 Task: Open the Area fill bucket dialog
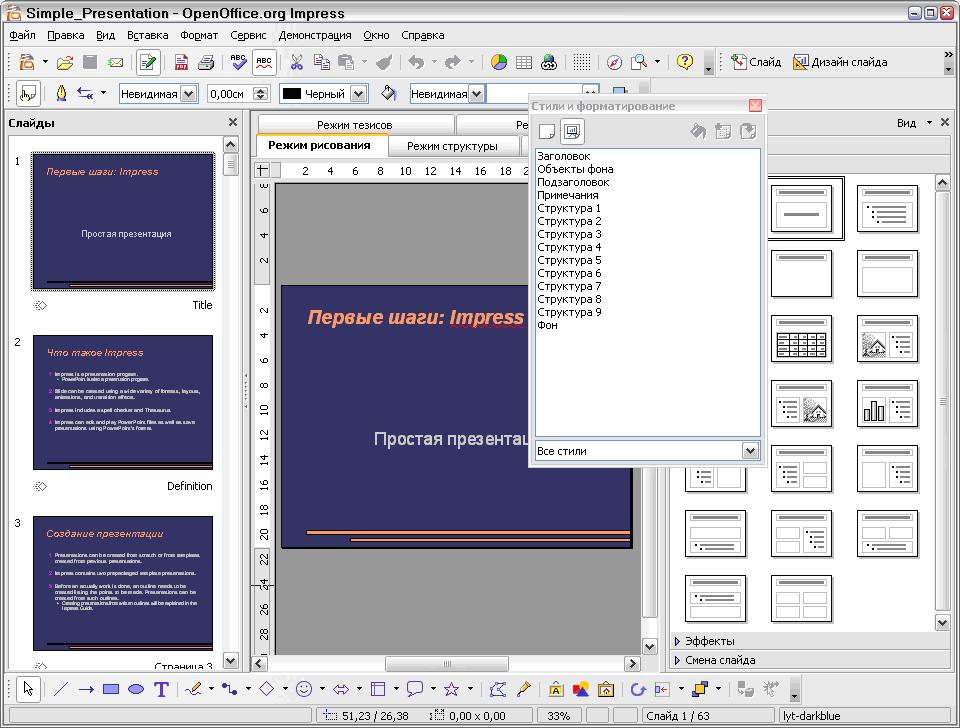388,93
